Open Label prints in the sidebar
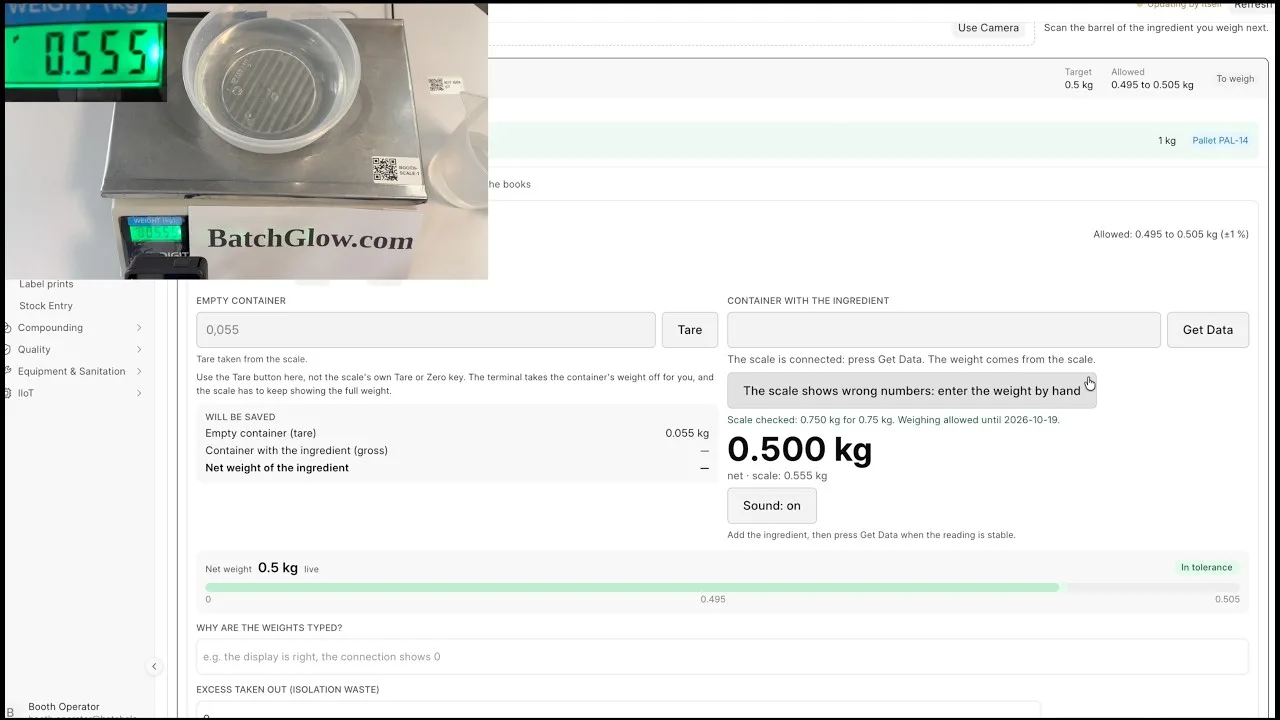Image resolution: width=1280 pixels, height=720 pixels. point(46,284)
